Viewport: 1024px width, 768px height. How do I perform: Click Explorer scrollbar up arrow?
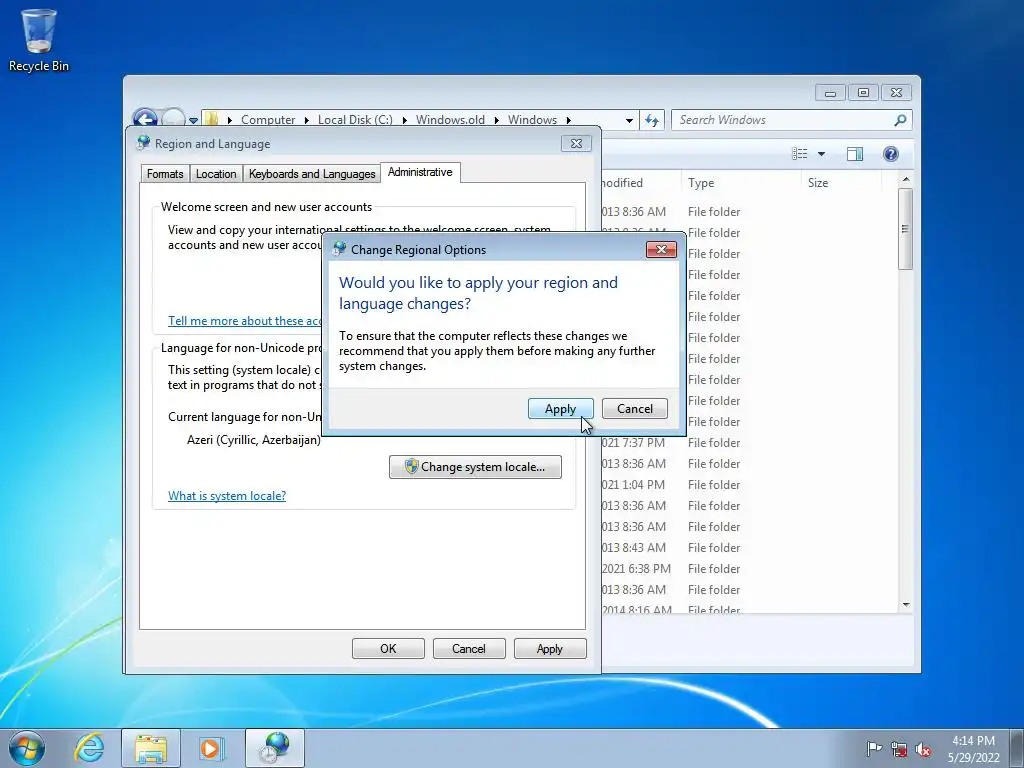[906, 179]
